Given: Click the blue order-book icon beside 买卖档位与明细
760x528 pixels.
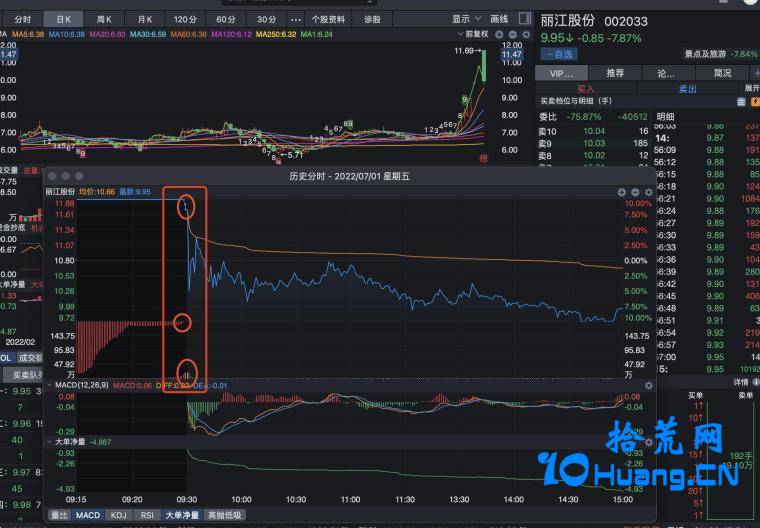Looking at the screenshot, I should coord(741,101).
